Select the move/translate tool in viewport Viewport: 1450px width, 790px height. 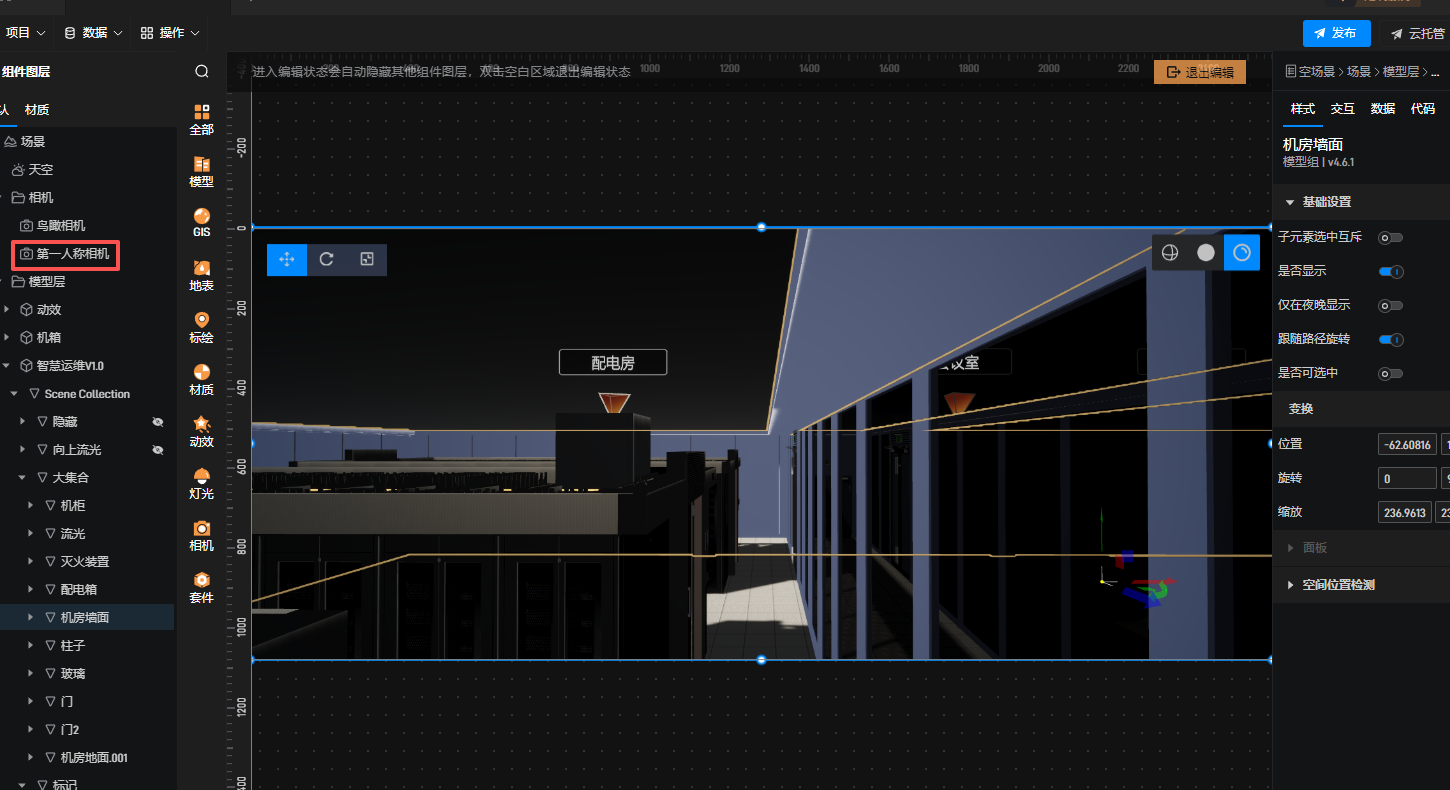click(287, 259)
